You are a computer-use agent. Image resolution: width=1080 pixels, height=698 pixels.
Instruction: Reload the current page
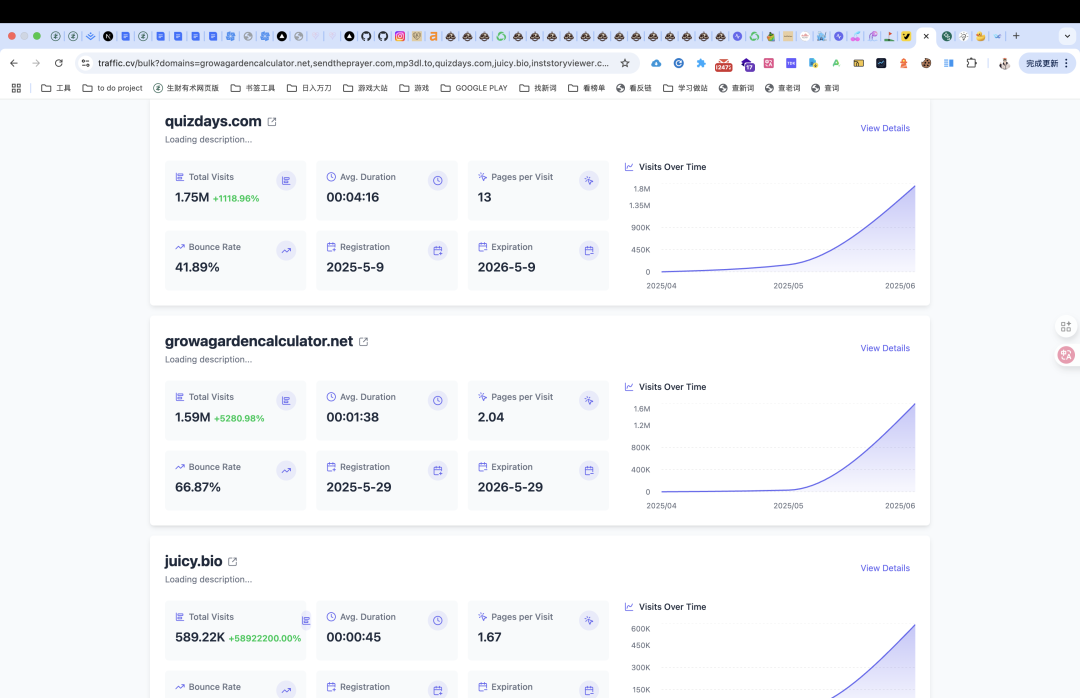(x=59, y=63)
